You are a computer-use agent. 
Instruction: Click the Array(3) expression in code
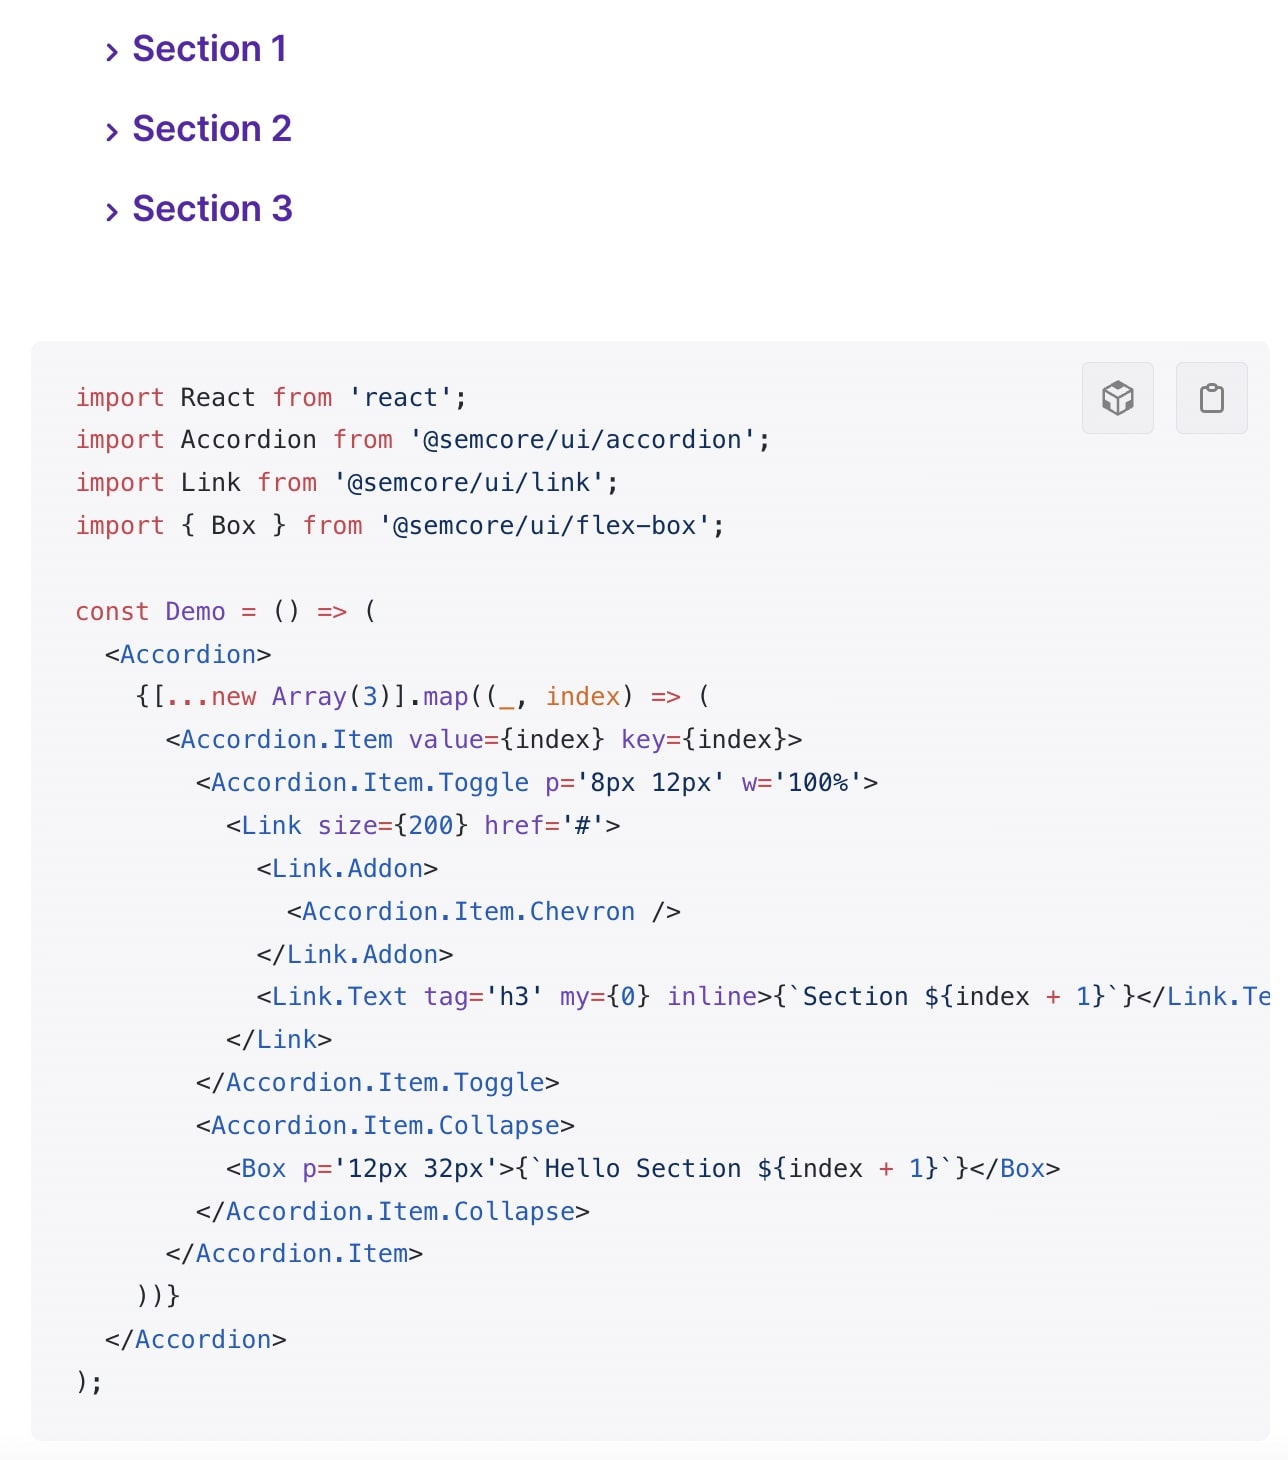click(331, 697)
